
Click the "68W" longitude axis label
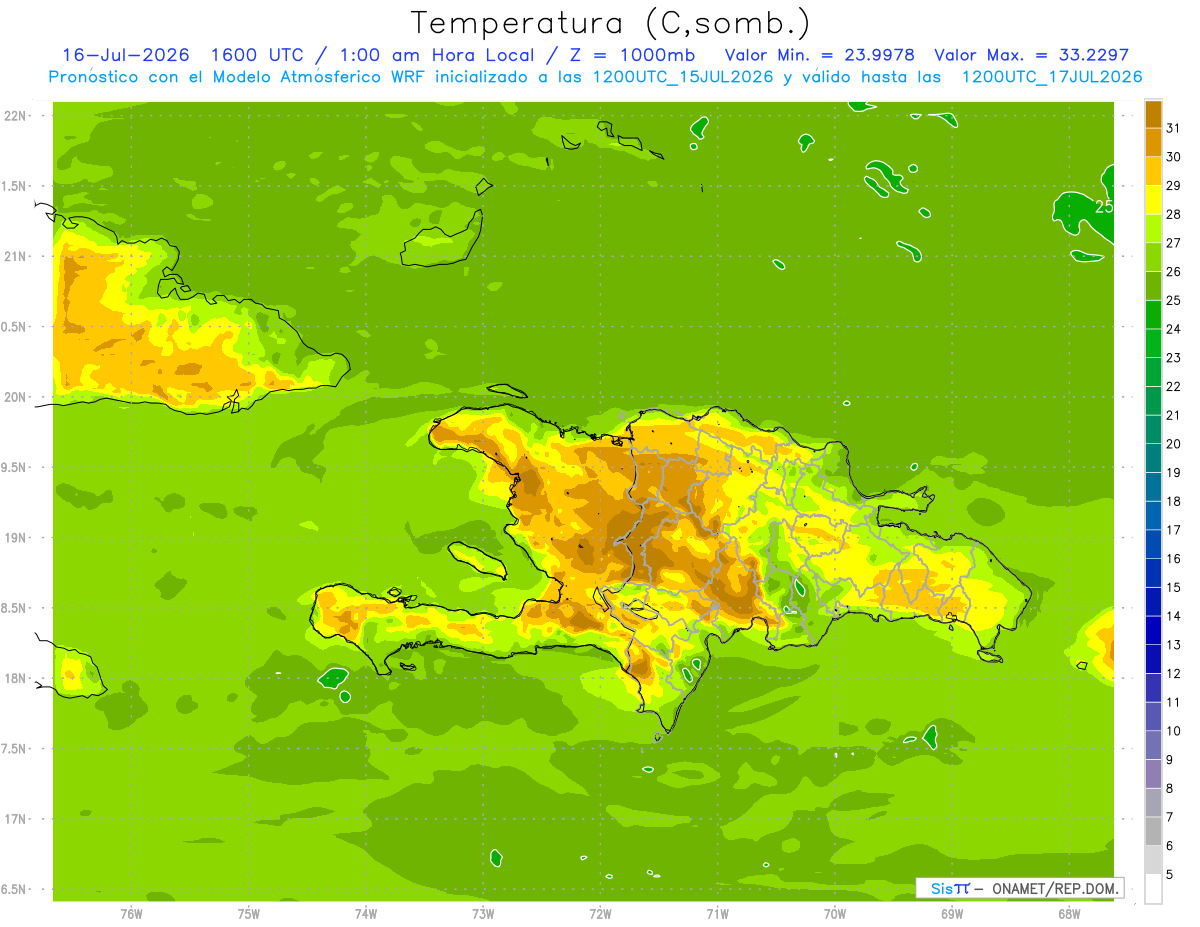(x=1069, y=914)
